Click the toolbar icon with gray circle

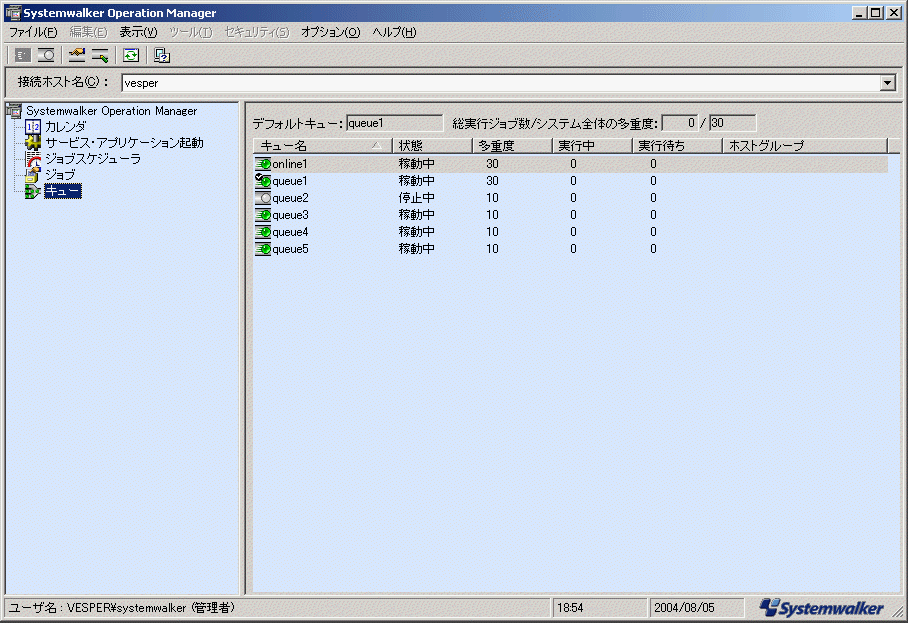(46, 56)
